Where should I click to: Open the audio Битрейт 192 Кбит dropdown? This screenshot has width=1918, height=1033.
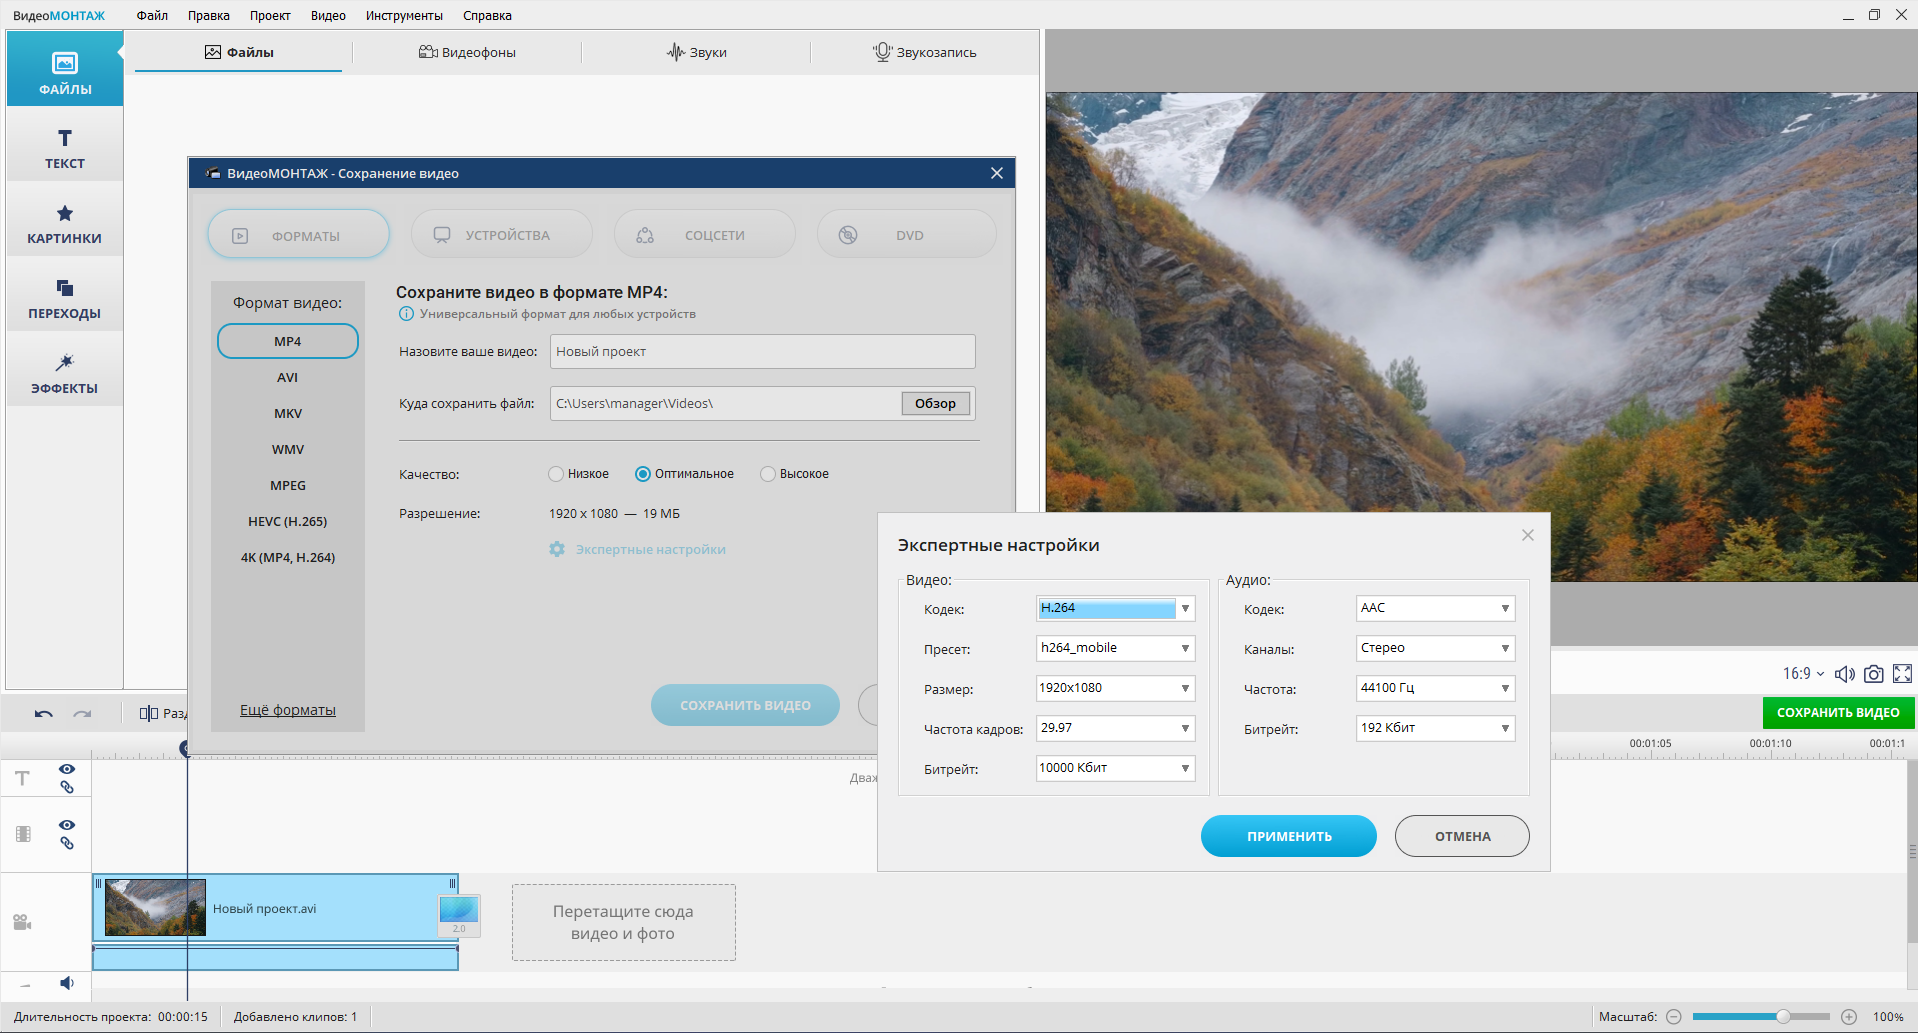[1436, 728]
